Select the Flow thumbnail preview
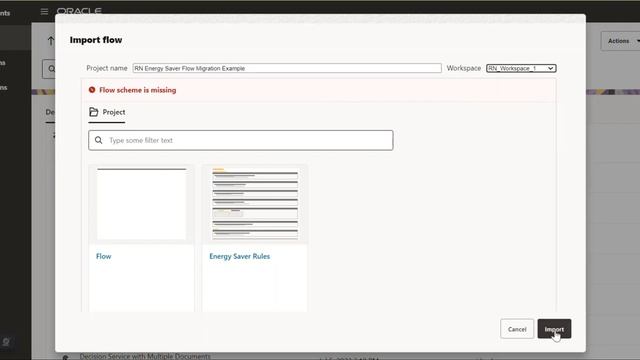This screenshot has width=640, height=360. 141,204
